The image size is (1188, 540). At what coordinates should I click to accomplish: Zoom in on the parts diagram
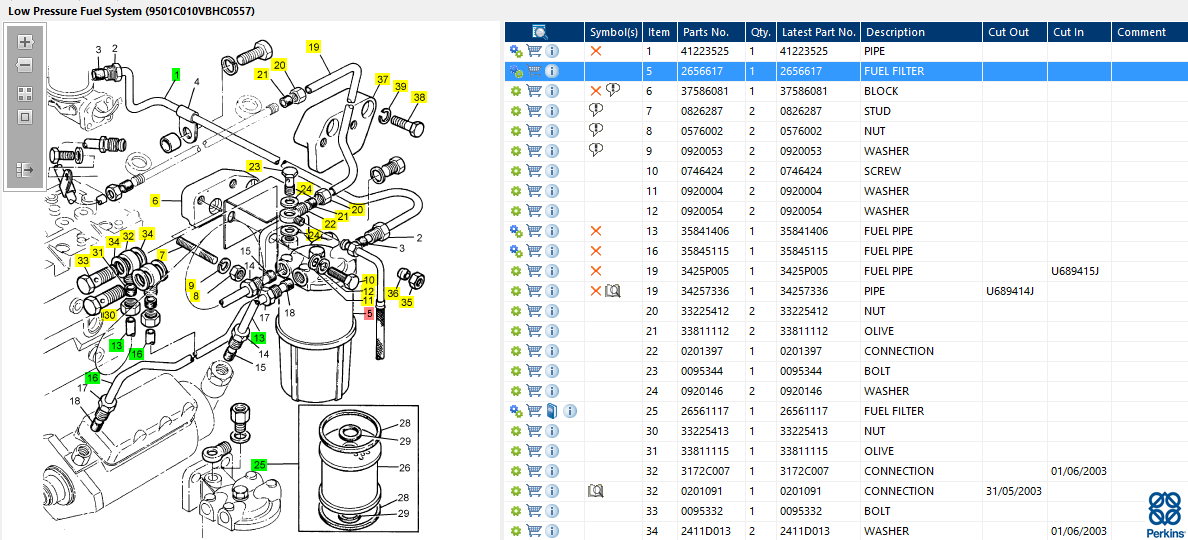point(26,42)
